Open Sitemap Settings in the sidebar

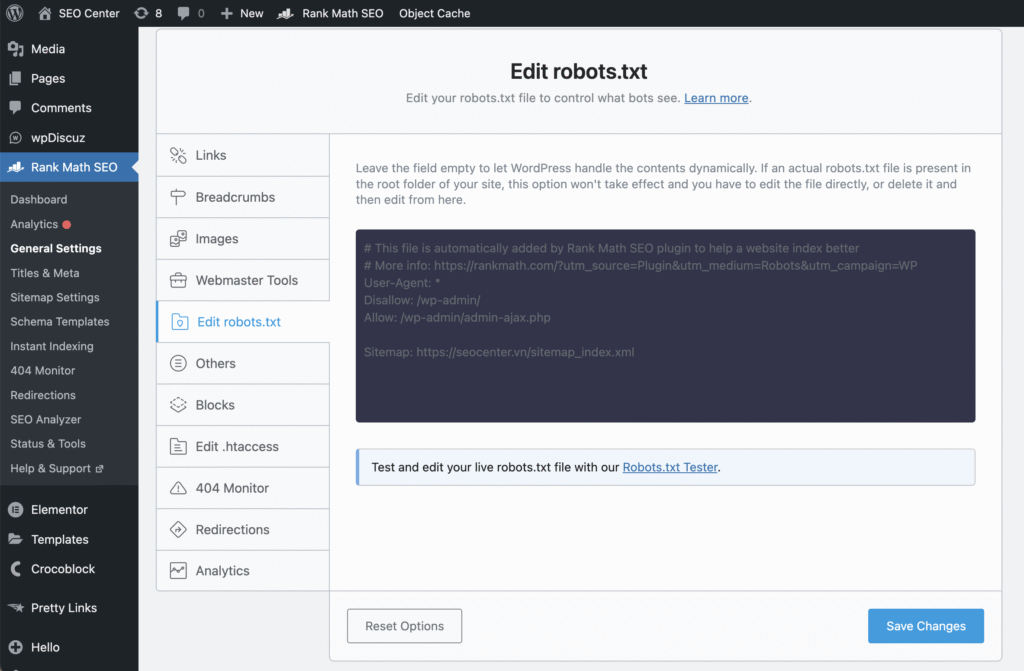[x=55, y=297]
